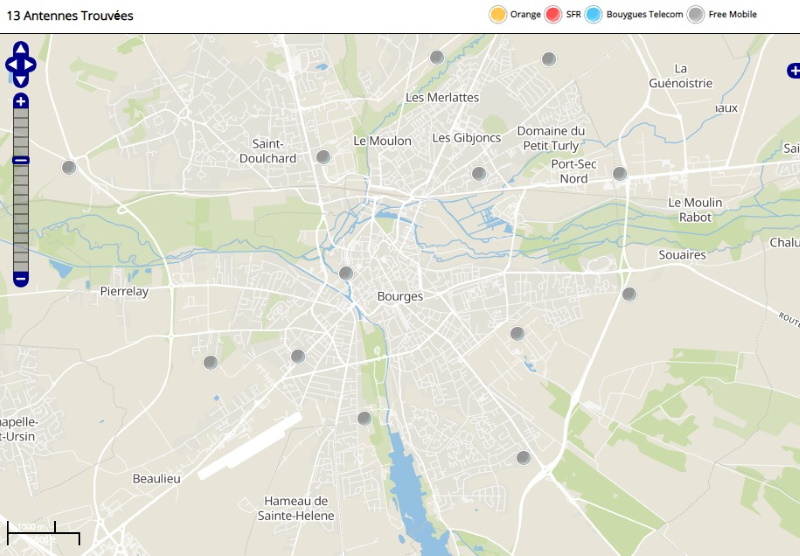Viewport: 800px width, 556px height.
Task: Open antenna marker northwest of Bourges label
Action: (x=346, y=272)
